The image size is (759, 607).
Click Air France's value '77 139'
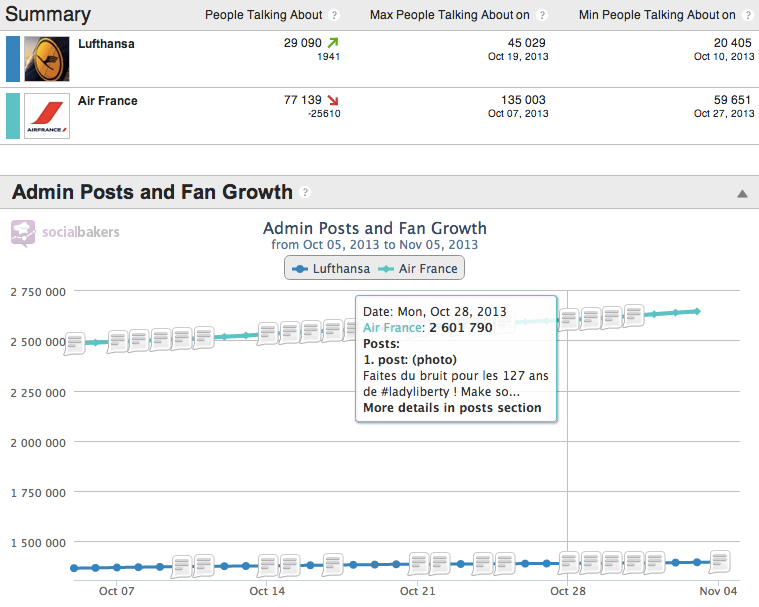pyautogui.click(x=303, y=100)
